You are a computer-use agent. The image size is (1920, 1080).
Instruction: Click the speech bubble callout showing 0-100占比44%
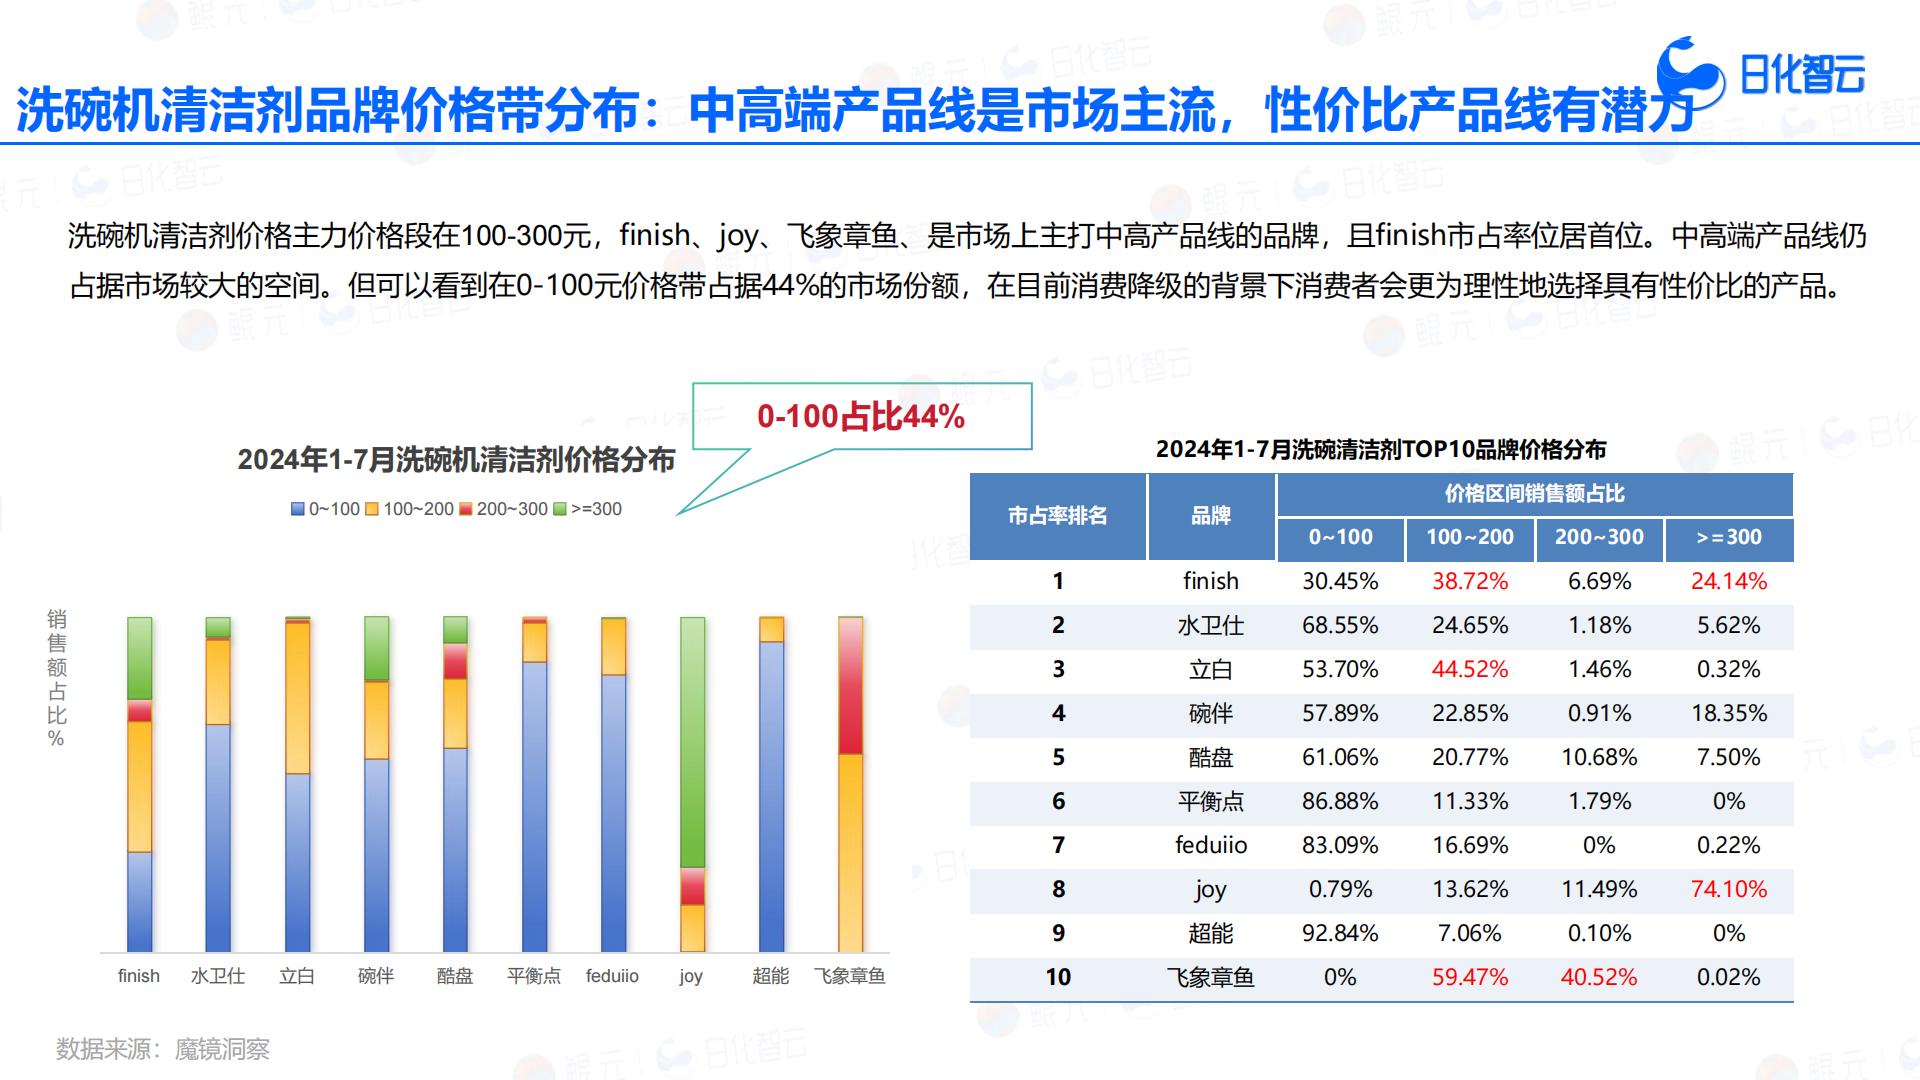[862, 419]
